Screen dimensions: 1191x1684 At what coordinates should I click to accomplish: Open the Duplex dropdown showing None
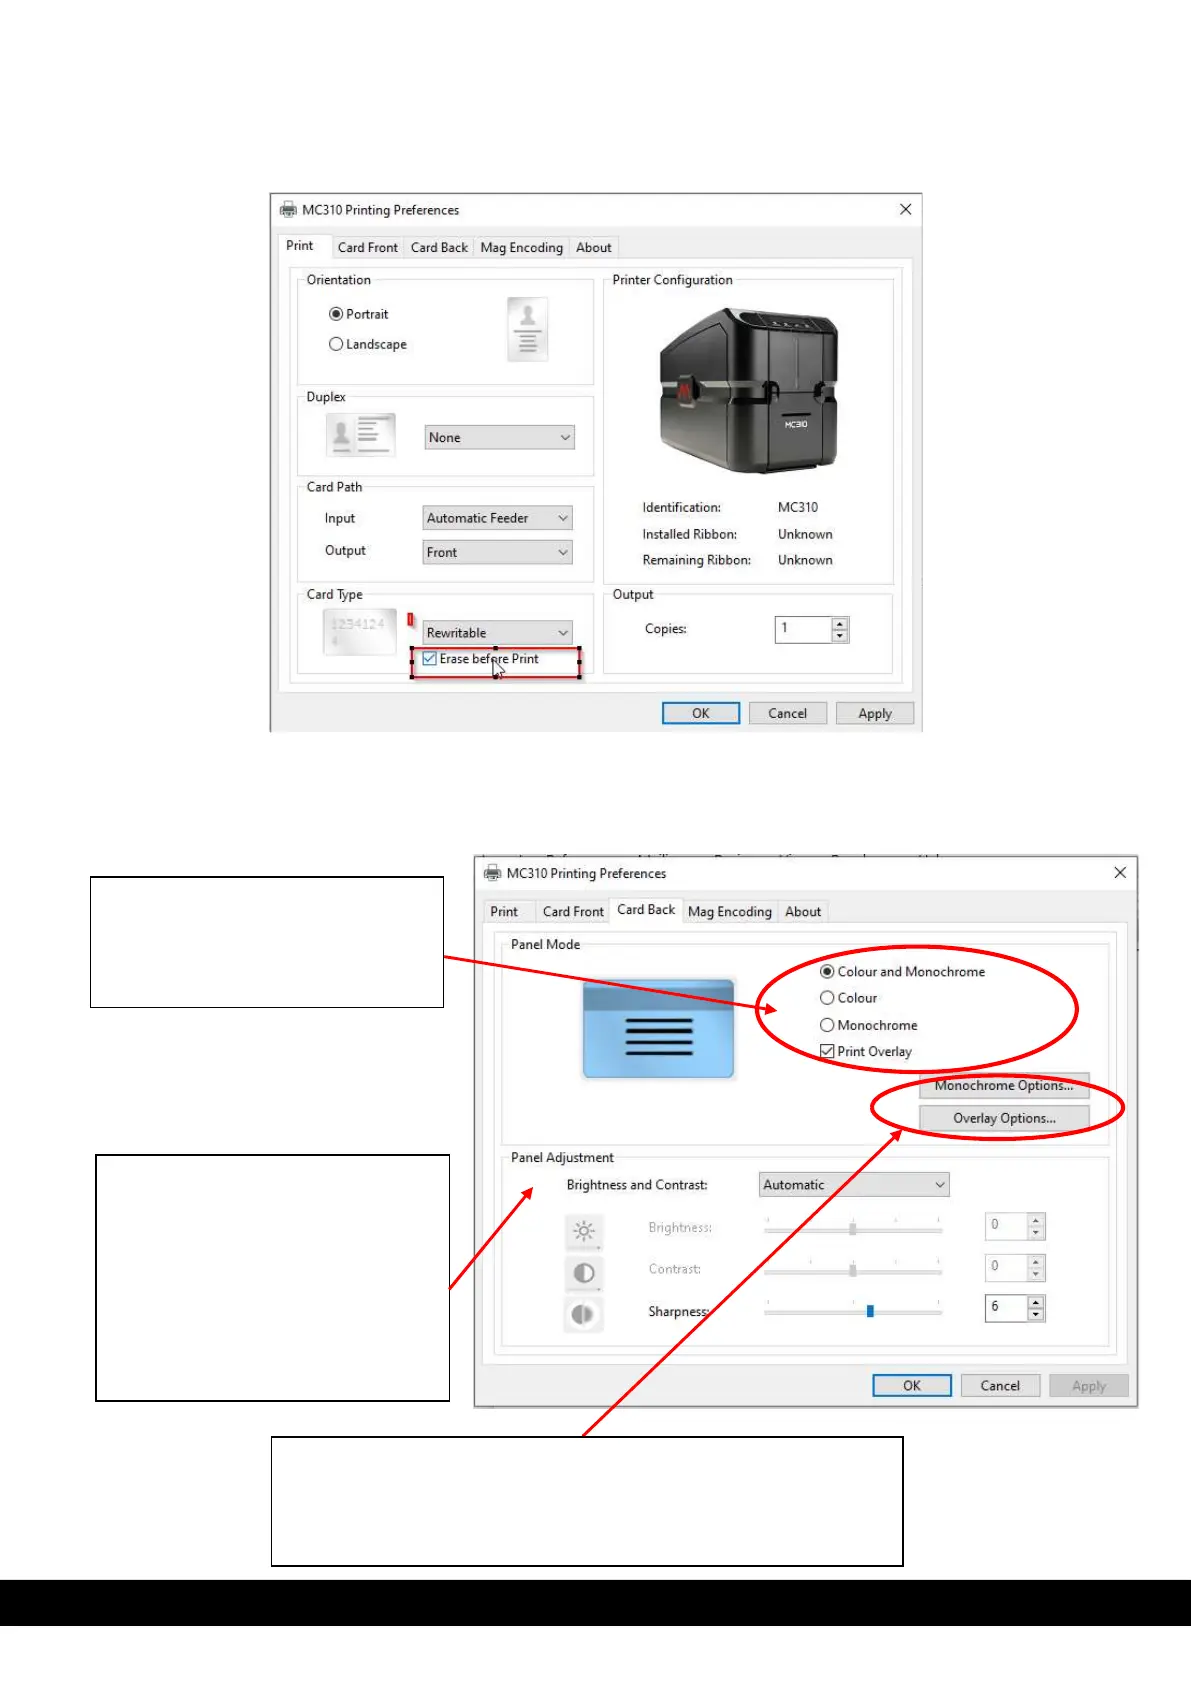(499, 437)
